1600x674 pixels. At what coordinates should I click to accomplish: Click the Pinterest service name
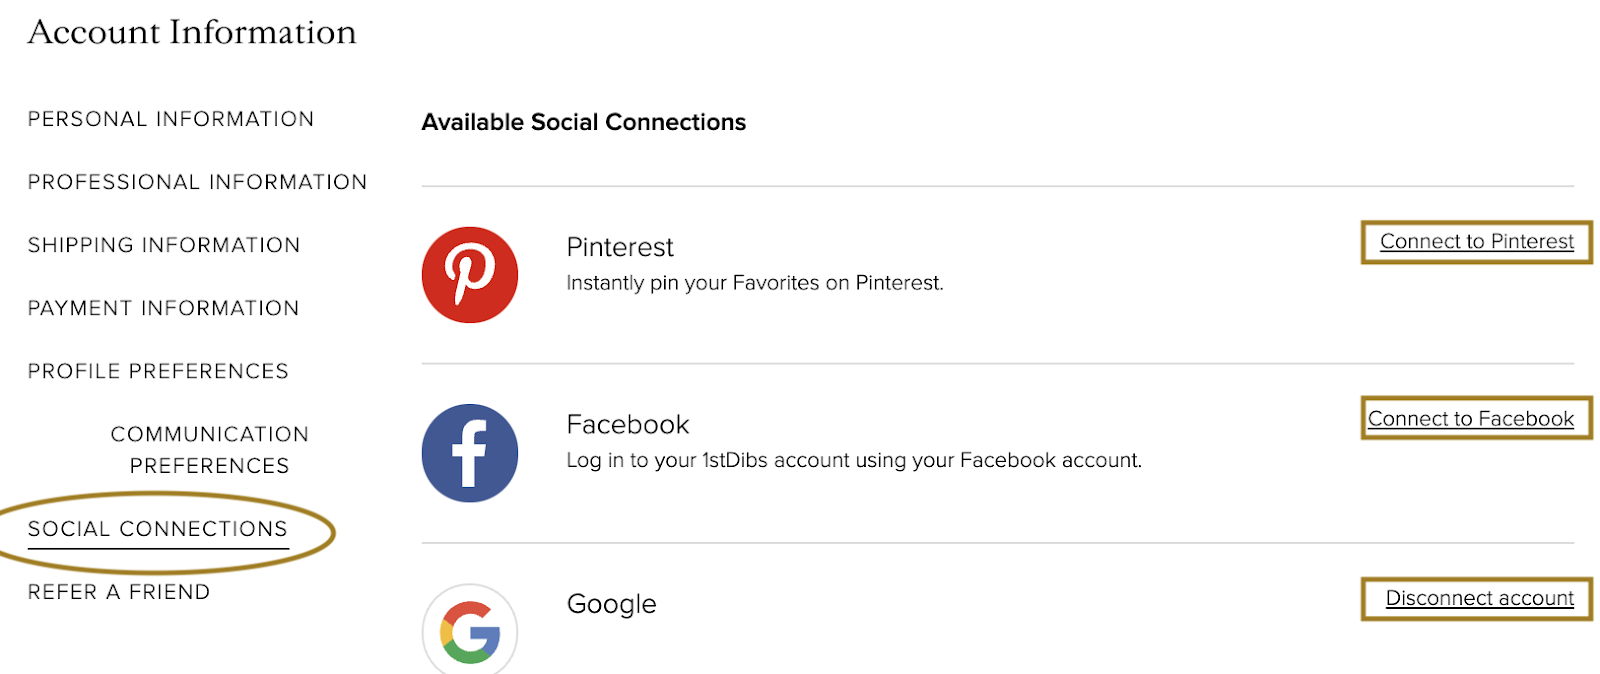[x=620, y=247]
